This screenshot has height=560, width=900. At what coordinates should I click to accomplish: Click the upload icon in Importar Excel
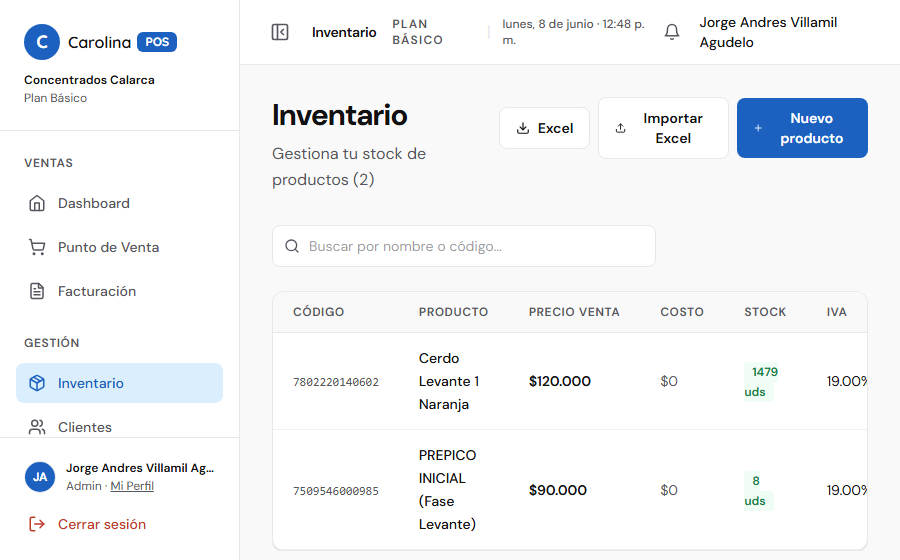click(x=620, y=128)
